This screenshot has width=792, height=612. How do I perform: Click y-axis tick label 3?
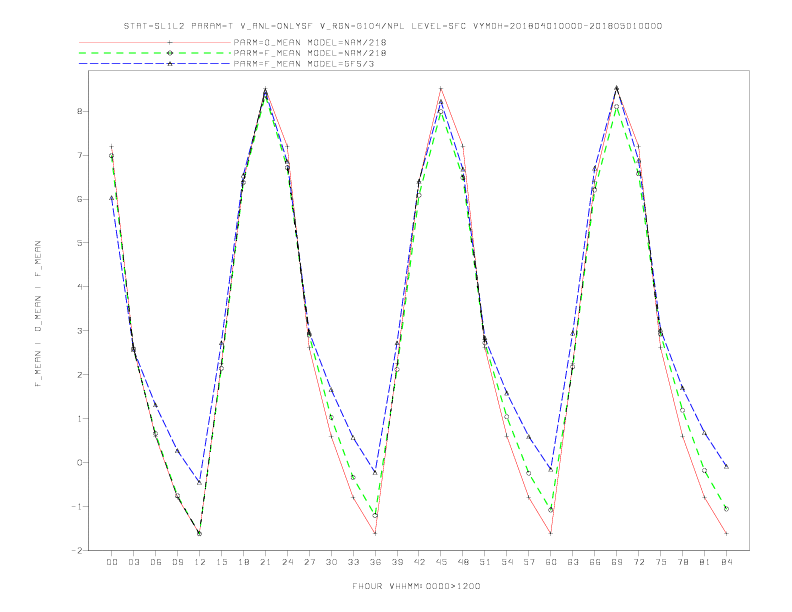[80, 331]
